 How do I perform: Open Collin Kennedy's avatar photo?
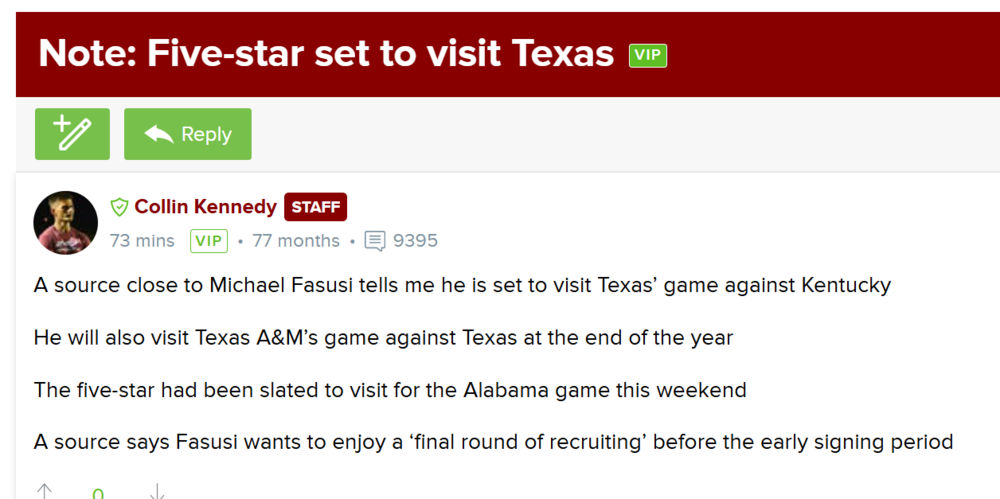65,222
